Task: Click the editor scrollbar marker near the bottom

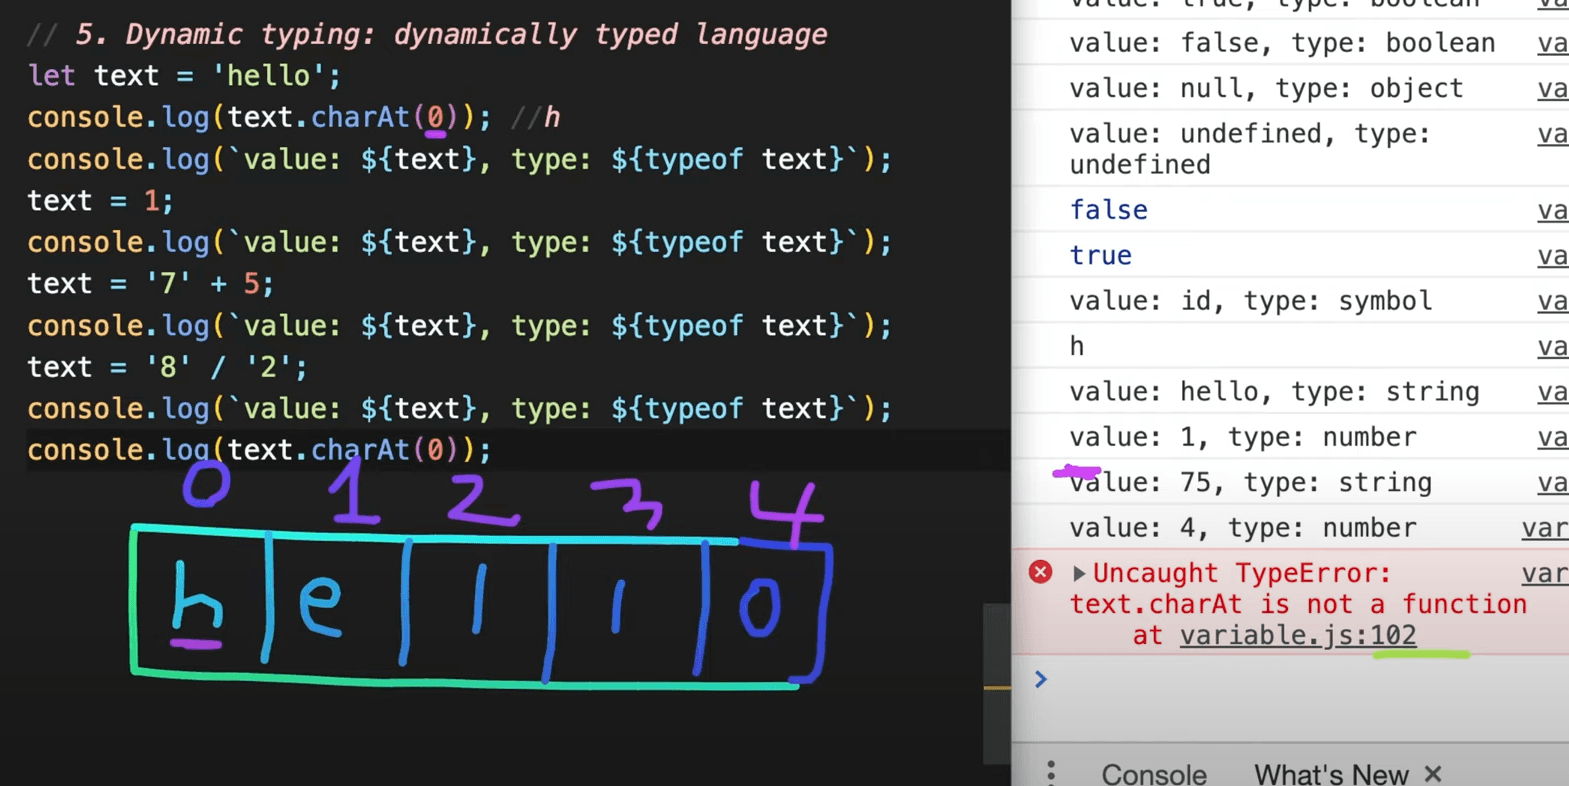Action: pos(996,688)
